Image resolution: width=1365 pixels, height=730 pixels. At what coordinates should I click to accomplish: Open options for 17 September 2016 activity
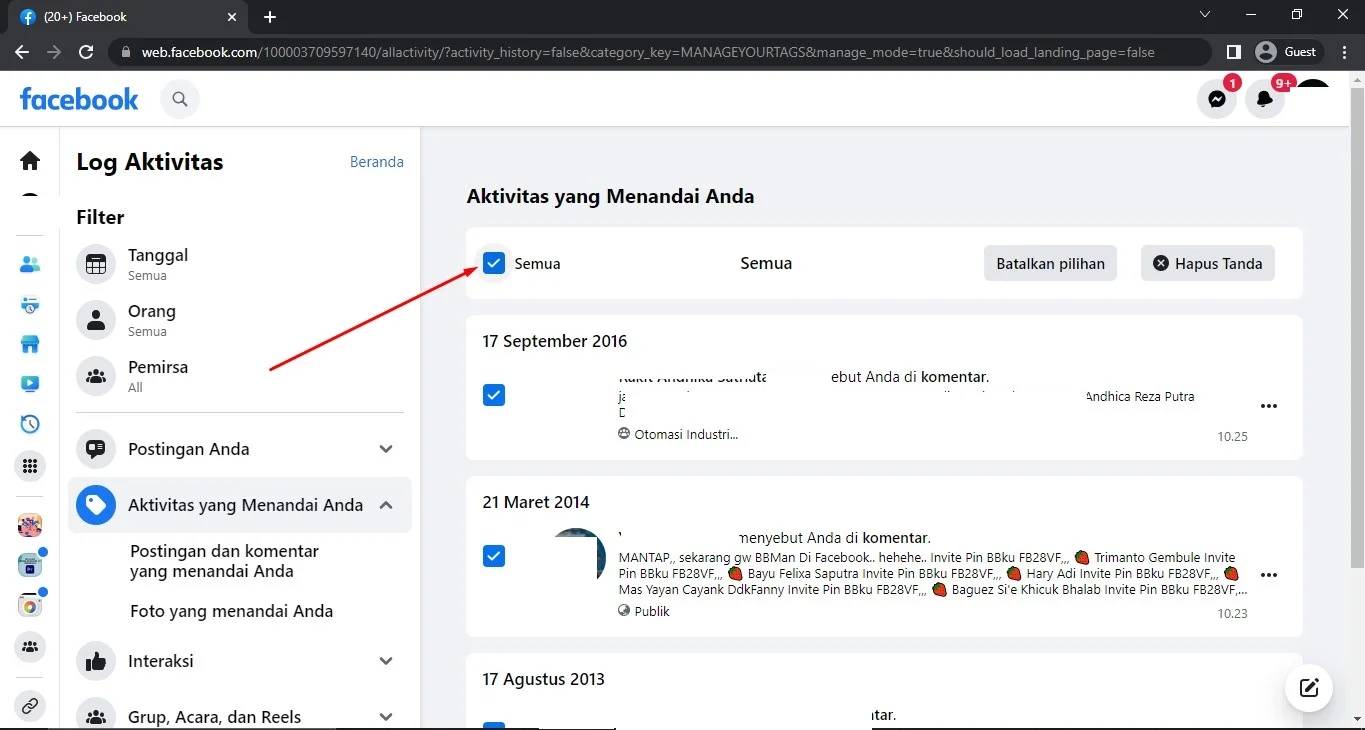click(x=1269, y=406)
